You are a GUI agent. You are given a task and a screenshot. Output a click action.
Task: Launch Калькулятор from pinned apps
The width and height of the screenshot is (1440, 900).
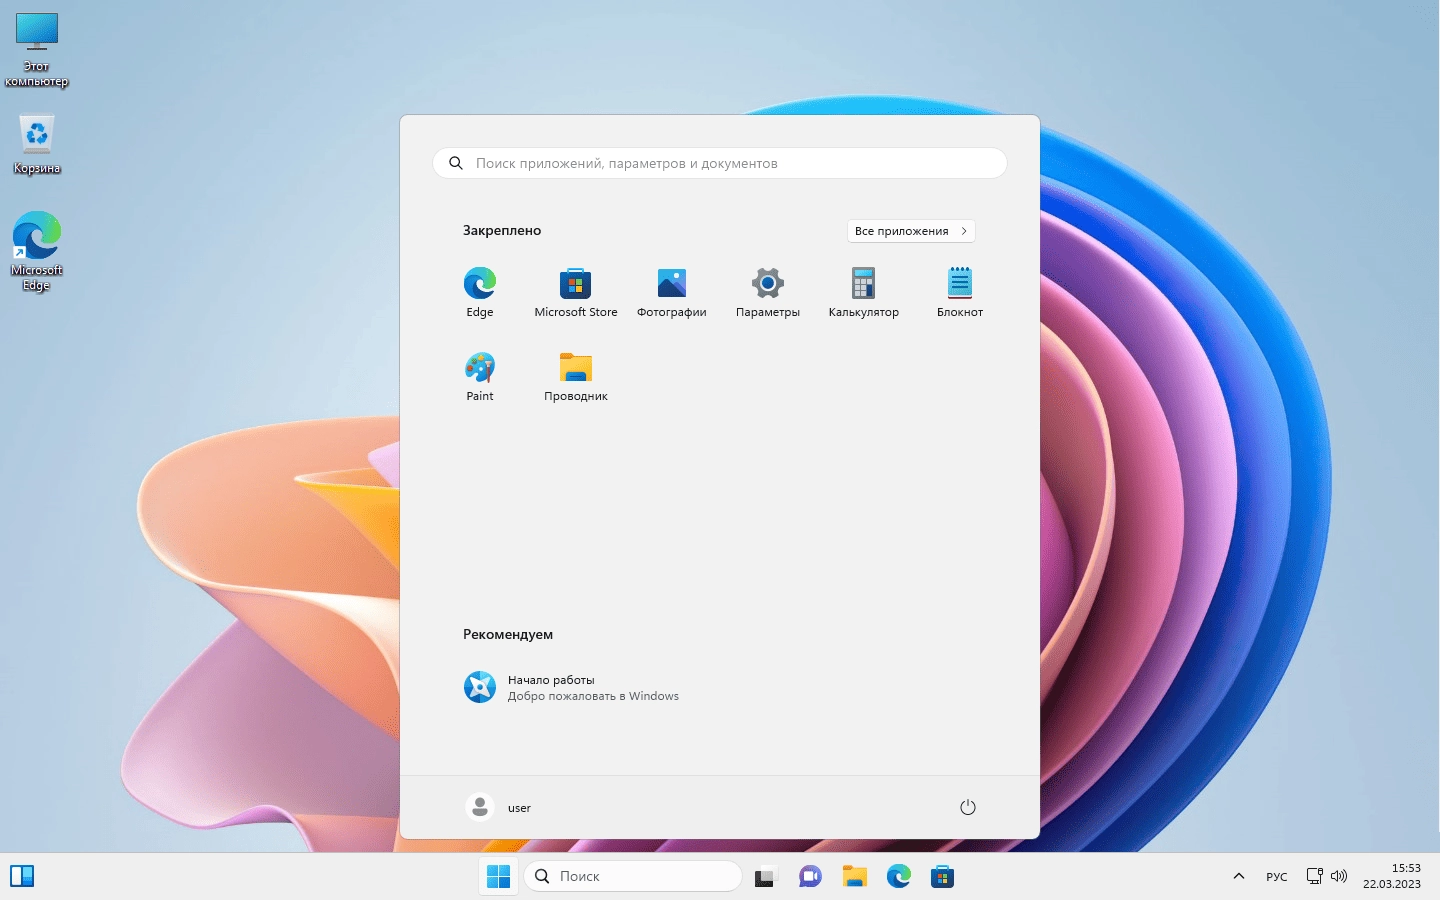864,293
